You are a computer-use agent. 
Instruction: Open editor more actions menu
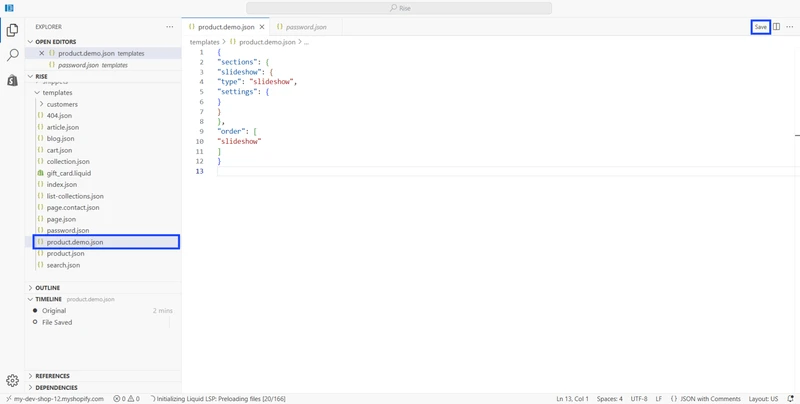789,27
